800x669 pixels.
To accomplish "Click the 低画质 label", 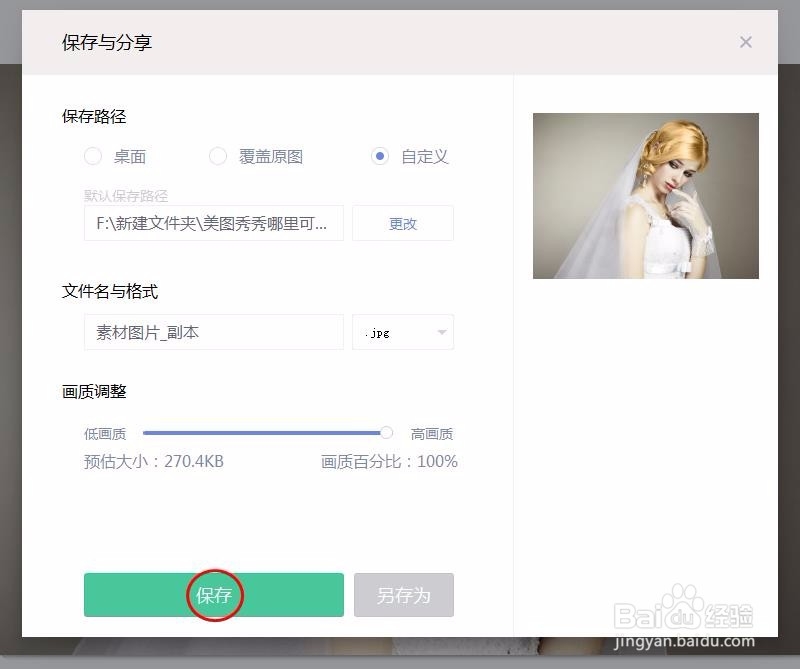I will click(105, 434).
